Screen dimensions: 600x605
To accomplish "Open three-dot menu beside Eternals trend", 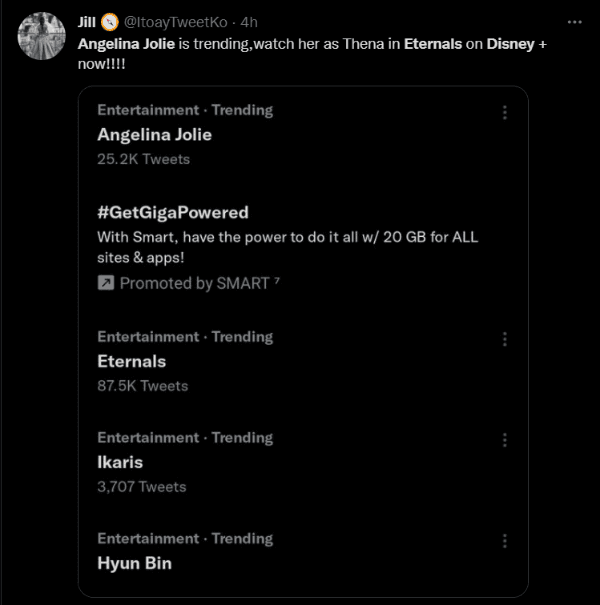I will tap(505, 340).
